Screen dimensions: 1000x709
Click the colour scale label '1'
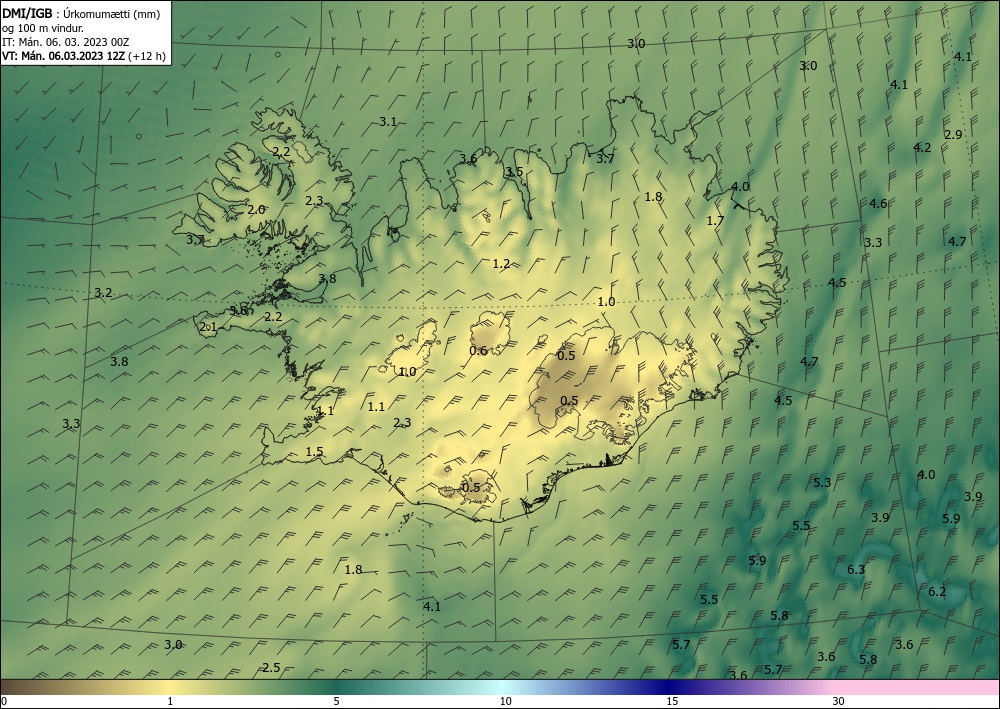170,701
